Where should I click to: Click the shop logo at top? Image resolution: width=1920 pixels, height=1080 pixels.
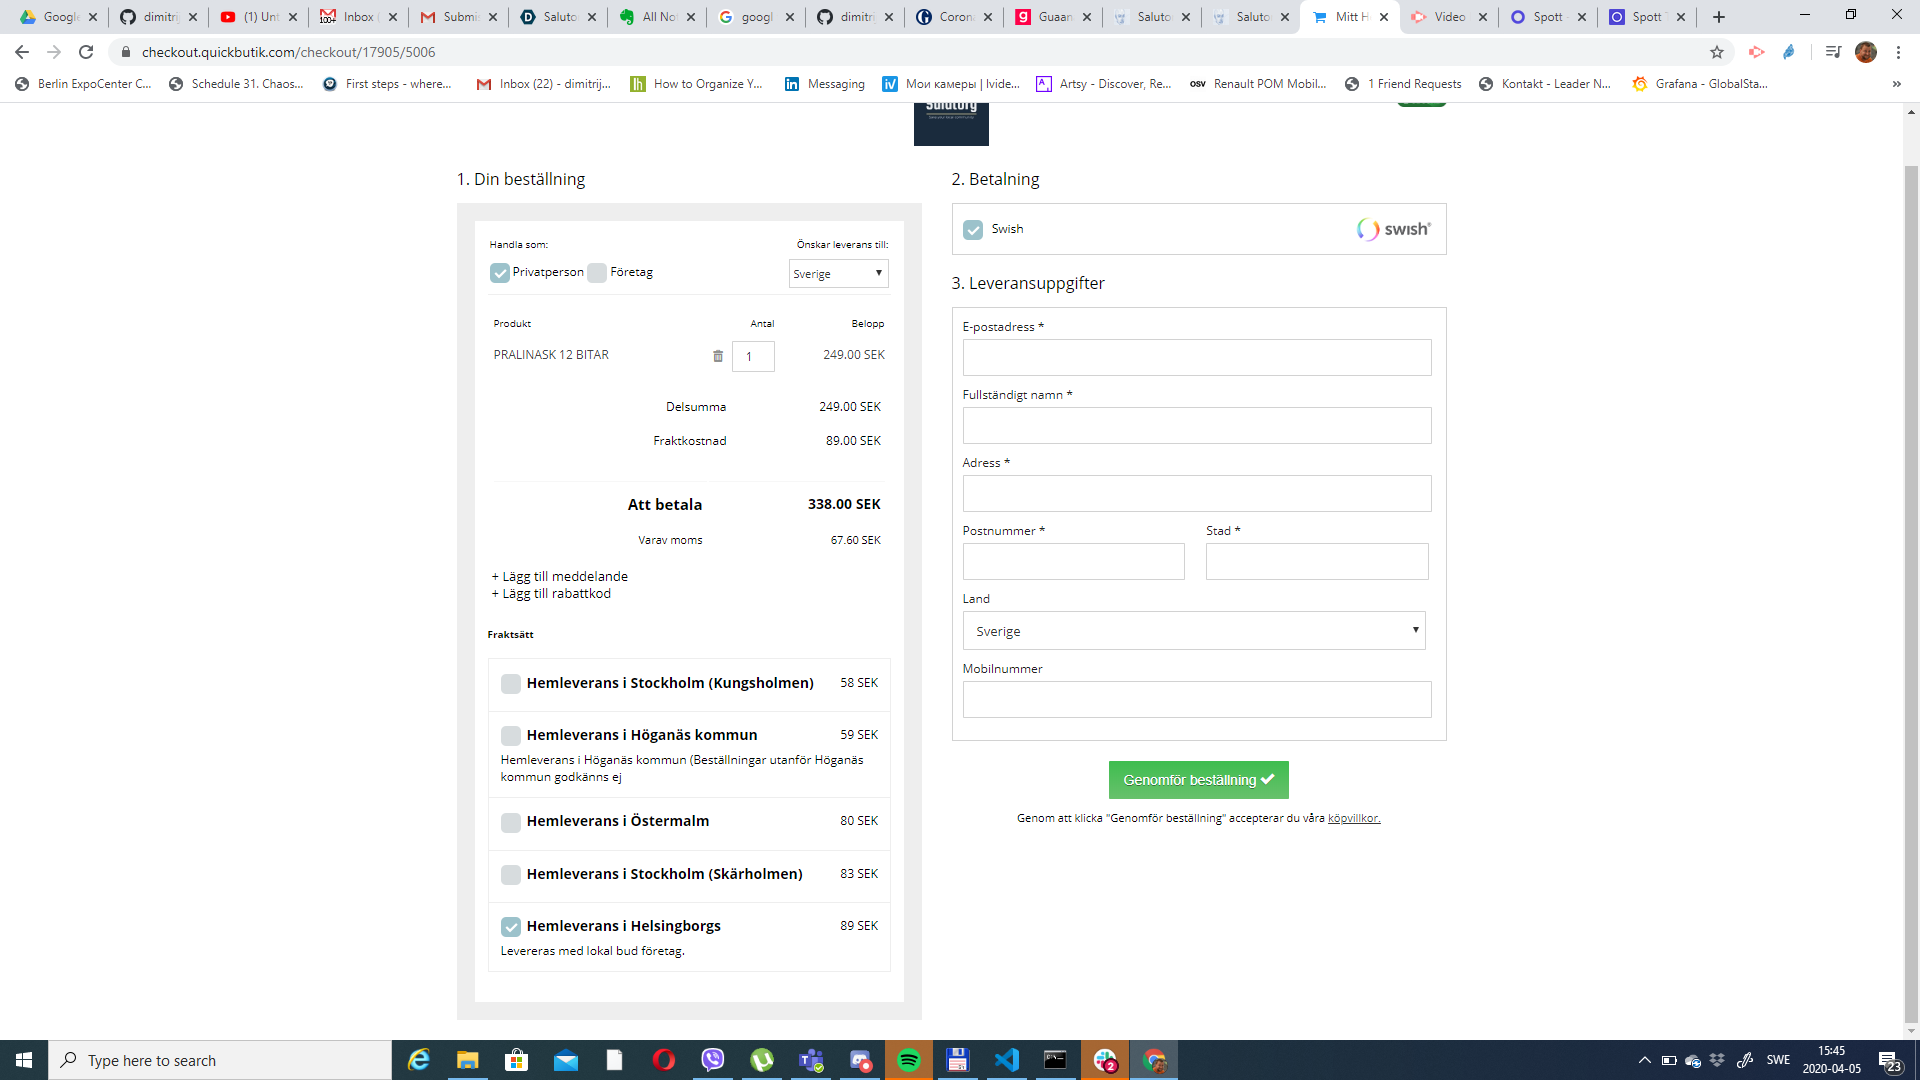(x=951, y=123)
